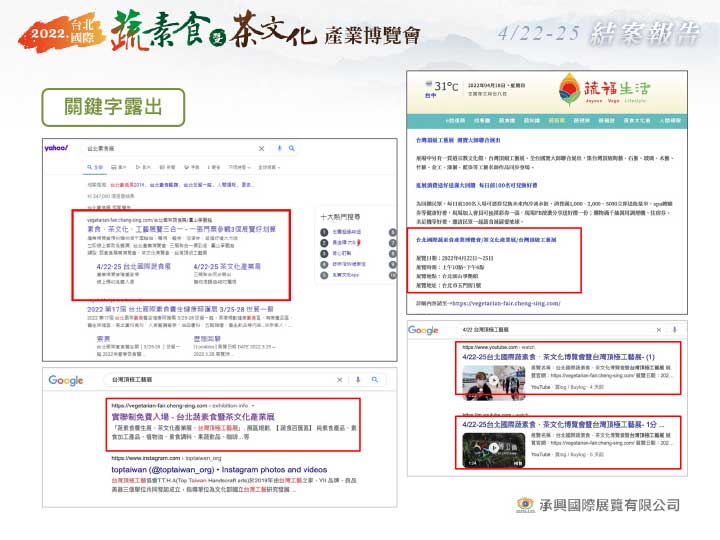Click the blue heading inside the red box on 蔬福生活
This screenshot has height=540, width=720.
486,240
